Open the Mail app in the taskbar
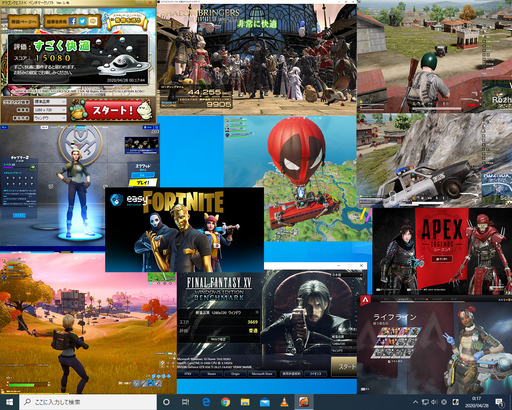This screenshot has width=512, height=410. click(265, 402)
